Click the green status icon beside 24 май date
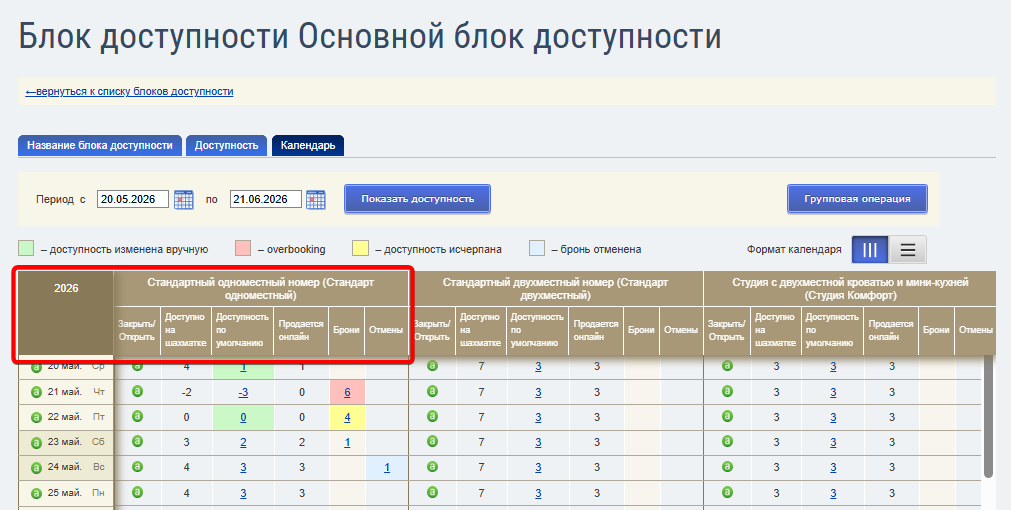The image size is (1011, 510). (x=36, y=467)
